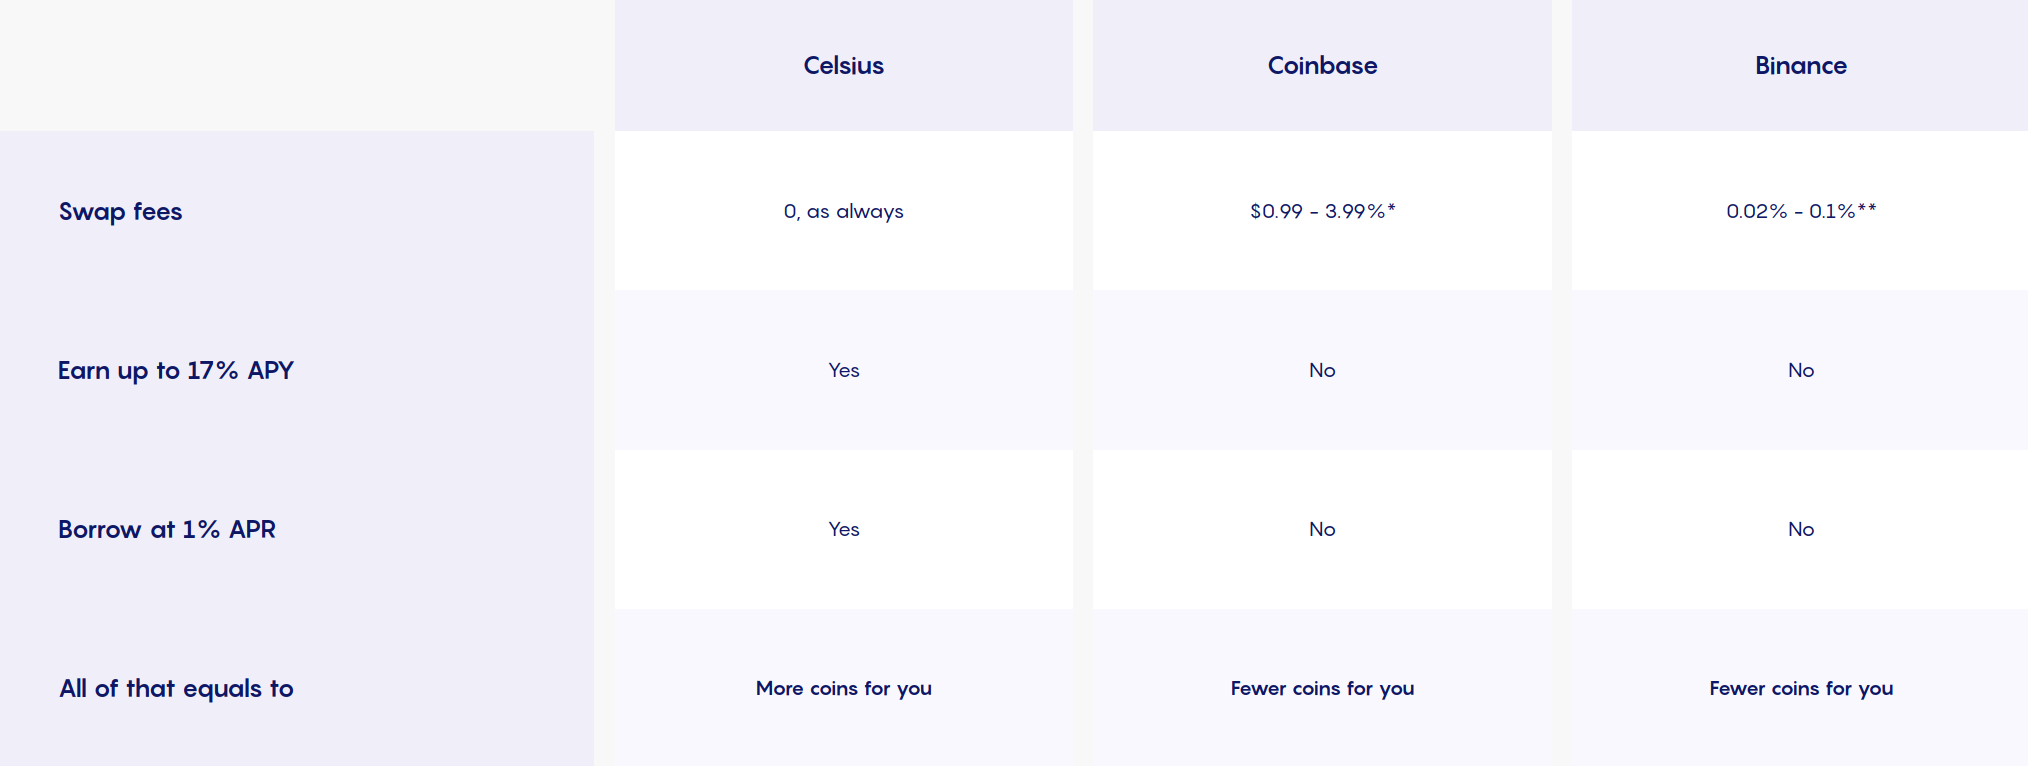Screen dimensions: 2028x766
Task: Click No in the Coinbase Earn APY cell
Action: point(1322,370)
